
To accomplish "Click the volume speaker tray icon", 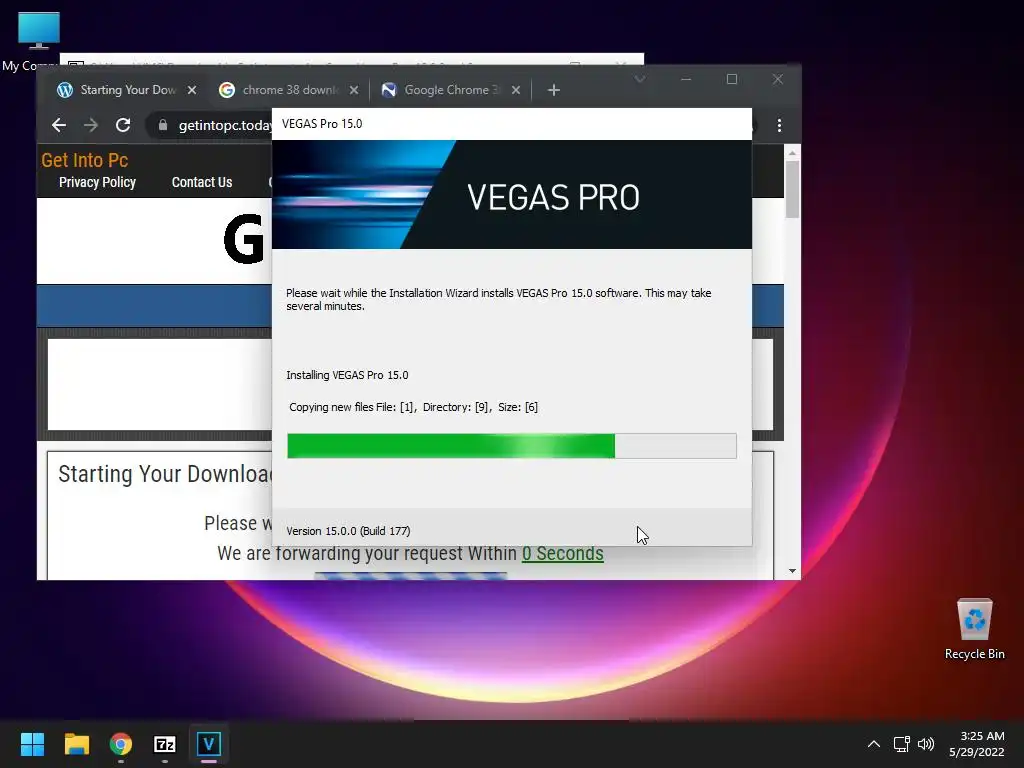I will 926,744.
